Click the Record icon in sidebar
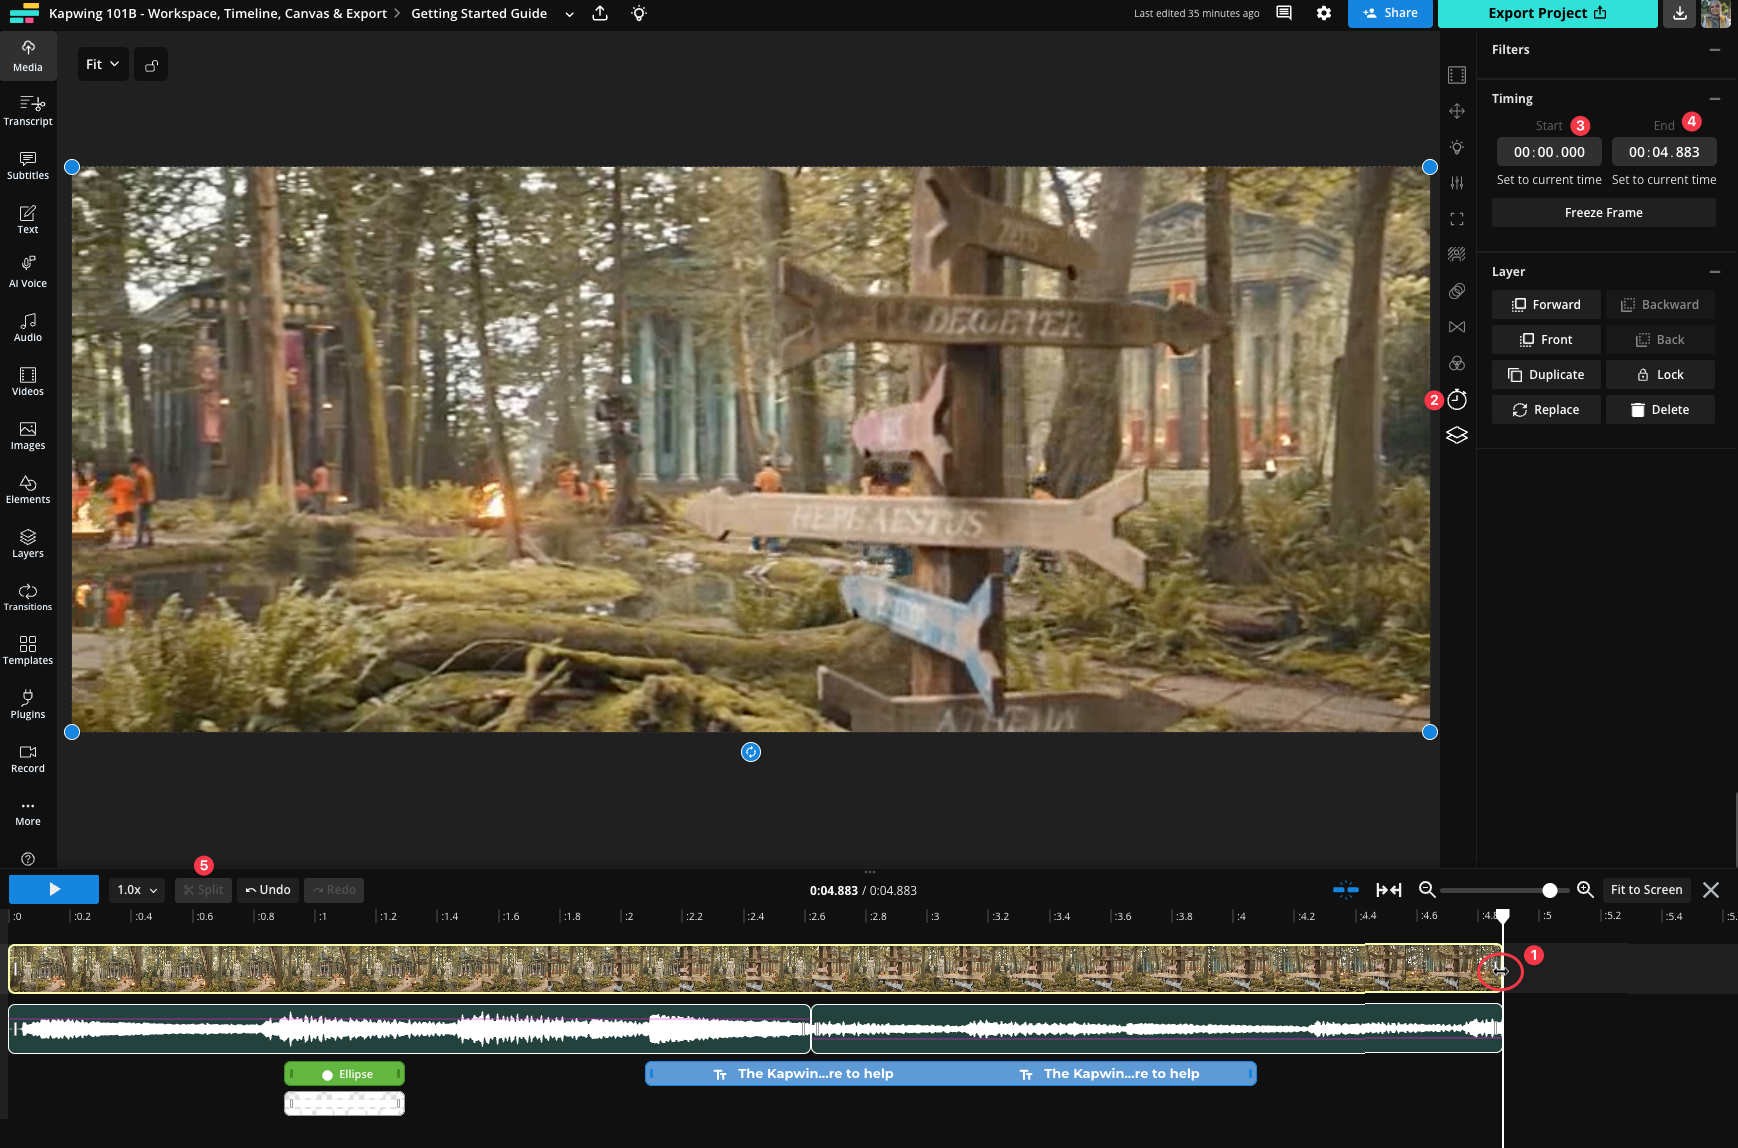Image resolution: width=1738 pixels, height=1148 pixels. click(x=28, y=758)
